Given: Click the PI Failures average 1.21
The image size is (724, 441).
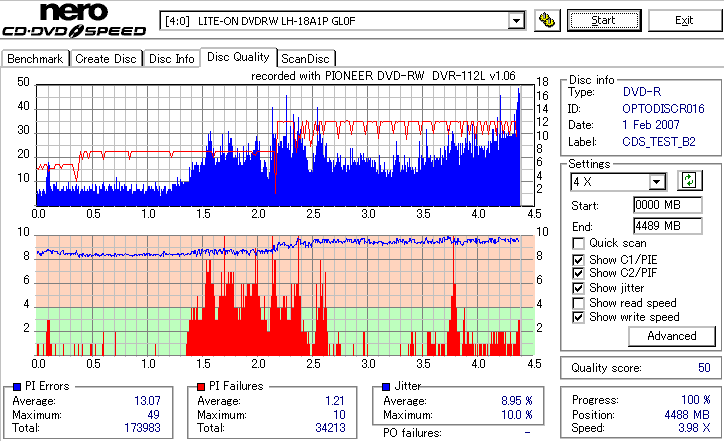Looking at the screenshot, I should pyautogui.click(x=335, y=401).
